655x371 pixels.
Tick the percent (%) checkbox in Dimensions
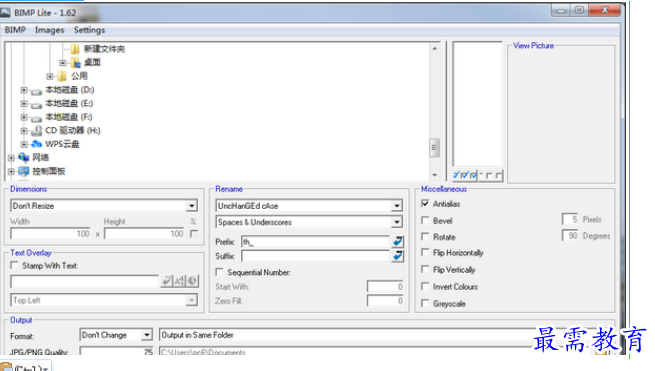click(x=193, y=234)
